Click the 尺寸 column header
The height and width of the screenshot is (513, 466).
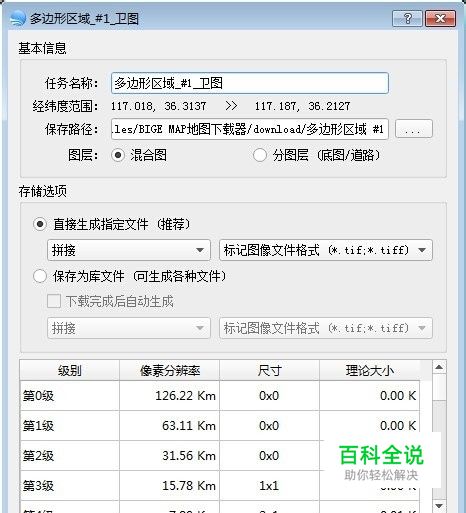[270, 370]
